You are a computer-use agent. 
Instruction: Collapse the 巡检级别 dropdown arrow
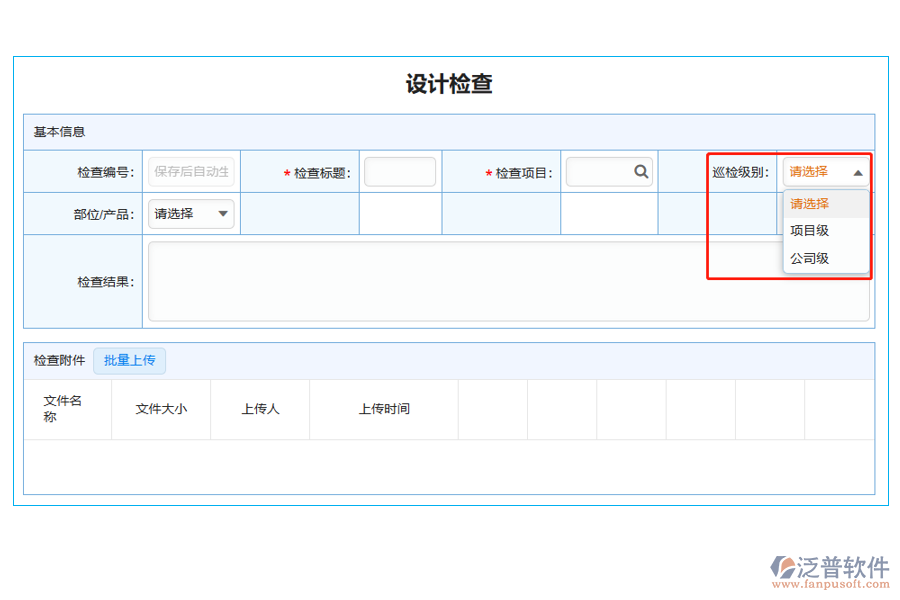[x=858, y=172]
